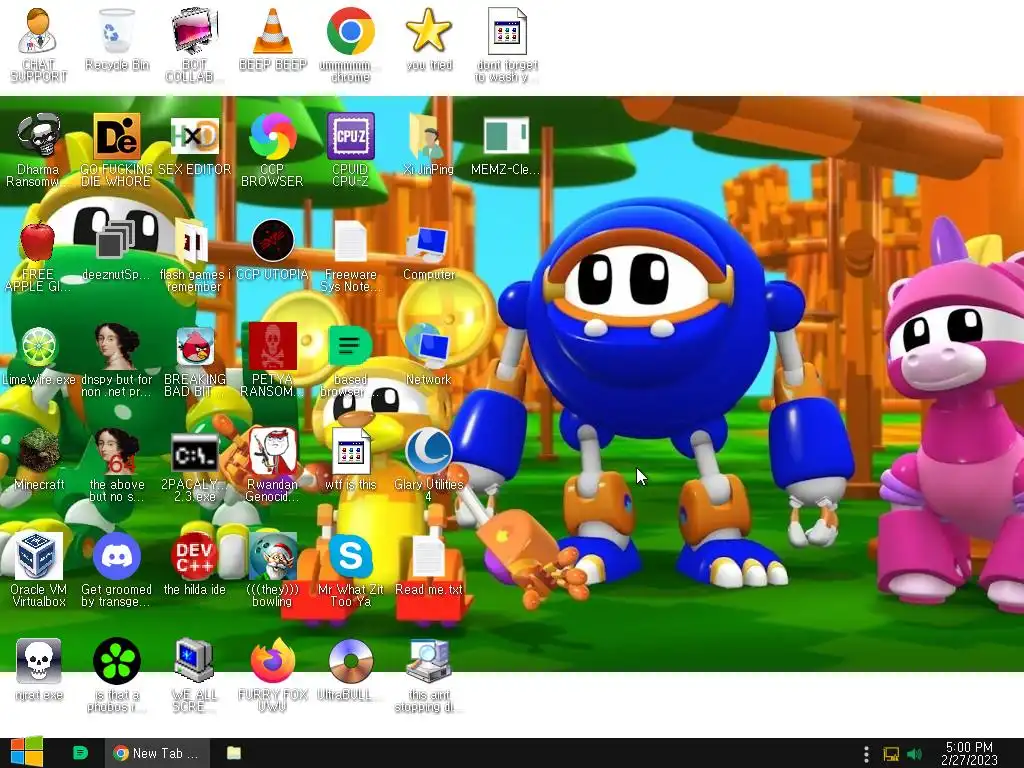Click the volume speaker tray icon
Viewport: 1024px width, 768px height.
pyautogui.click(x=914, y=754)
